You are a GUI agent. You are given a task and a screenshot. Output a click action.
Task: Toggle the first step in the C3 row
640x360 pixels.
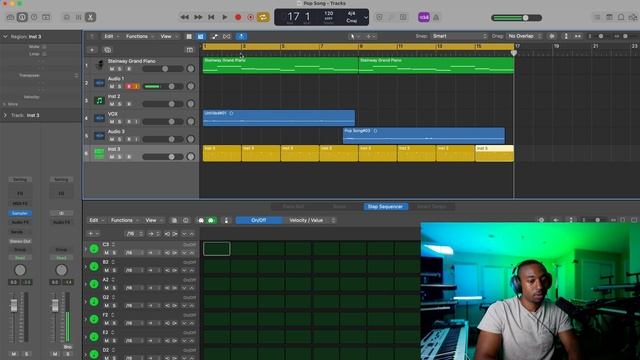pos(217,249)
